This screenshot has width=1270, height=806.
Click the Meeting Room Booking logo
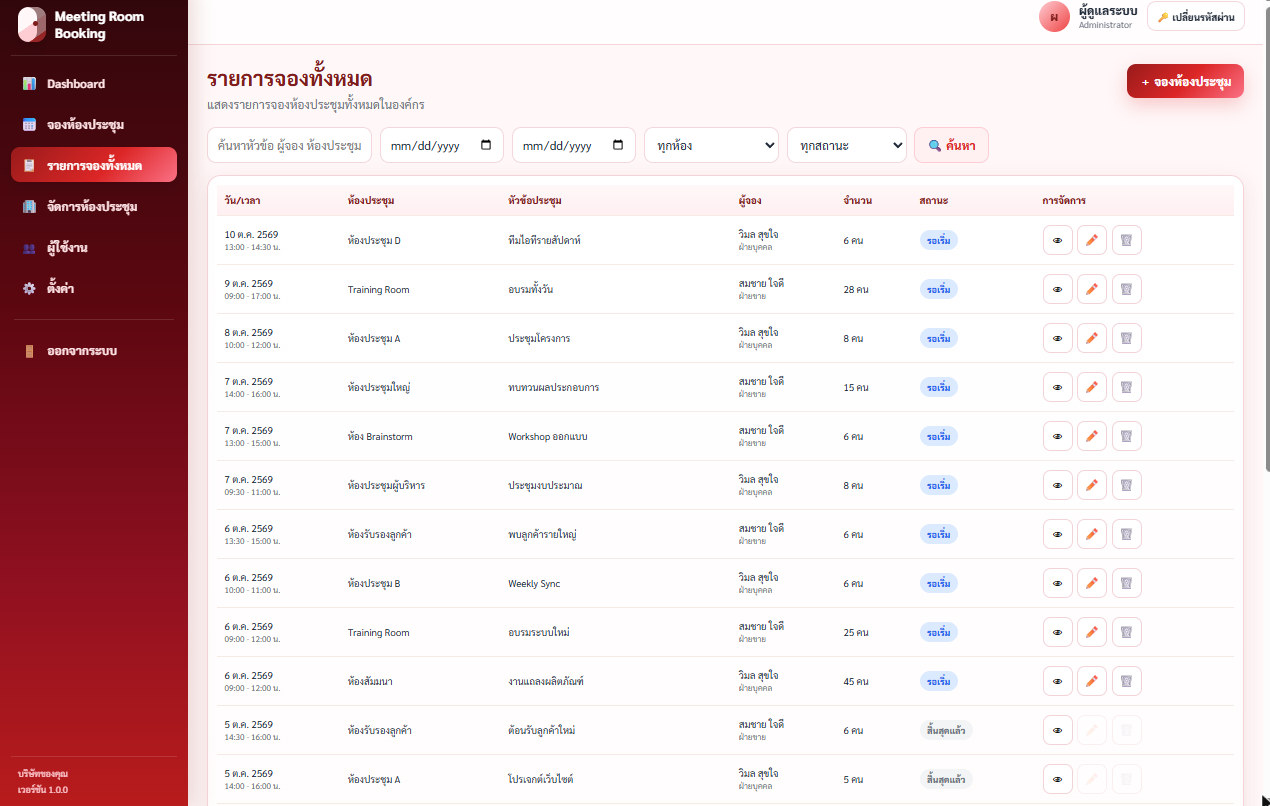pos(32,25)
